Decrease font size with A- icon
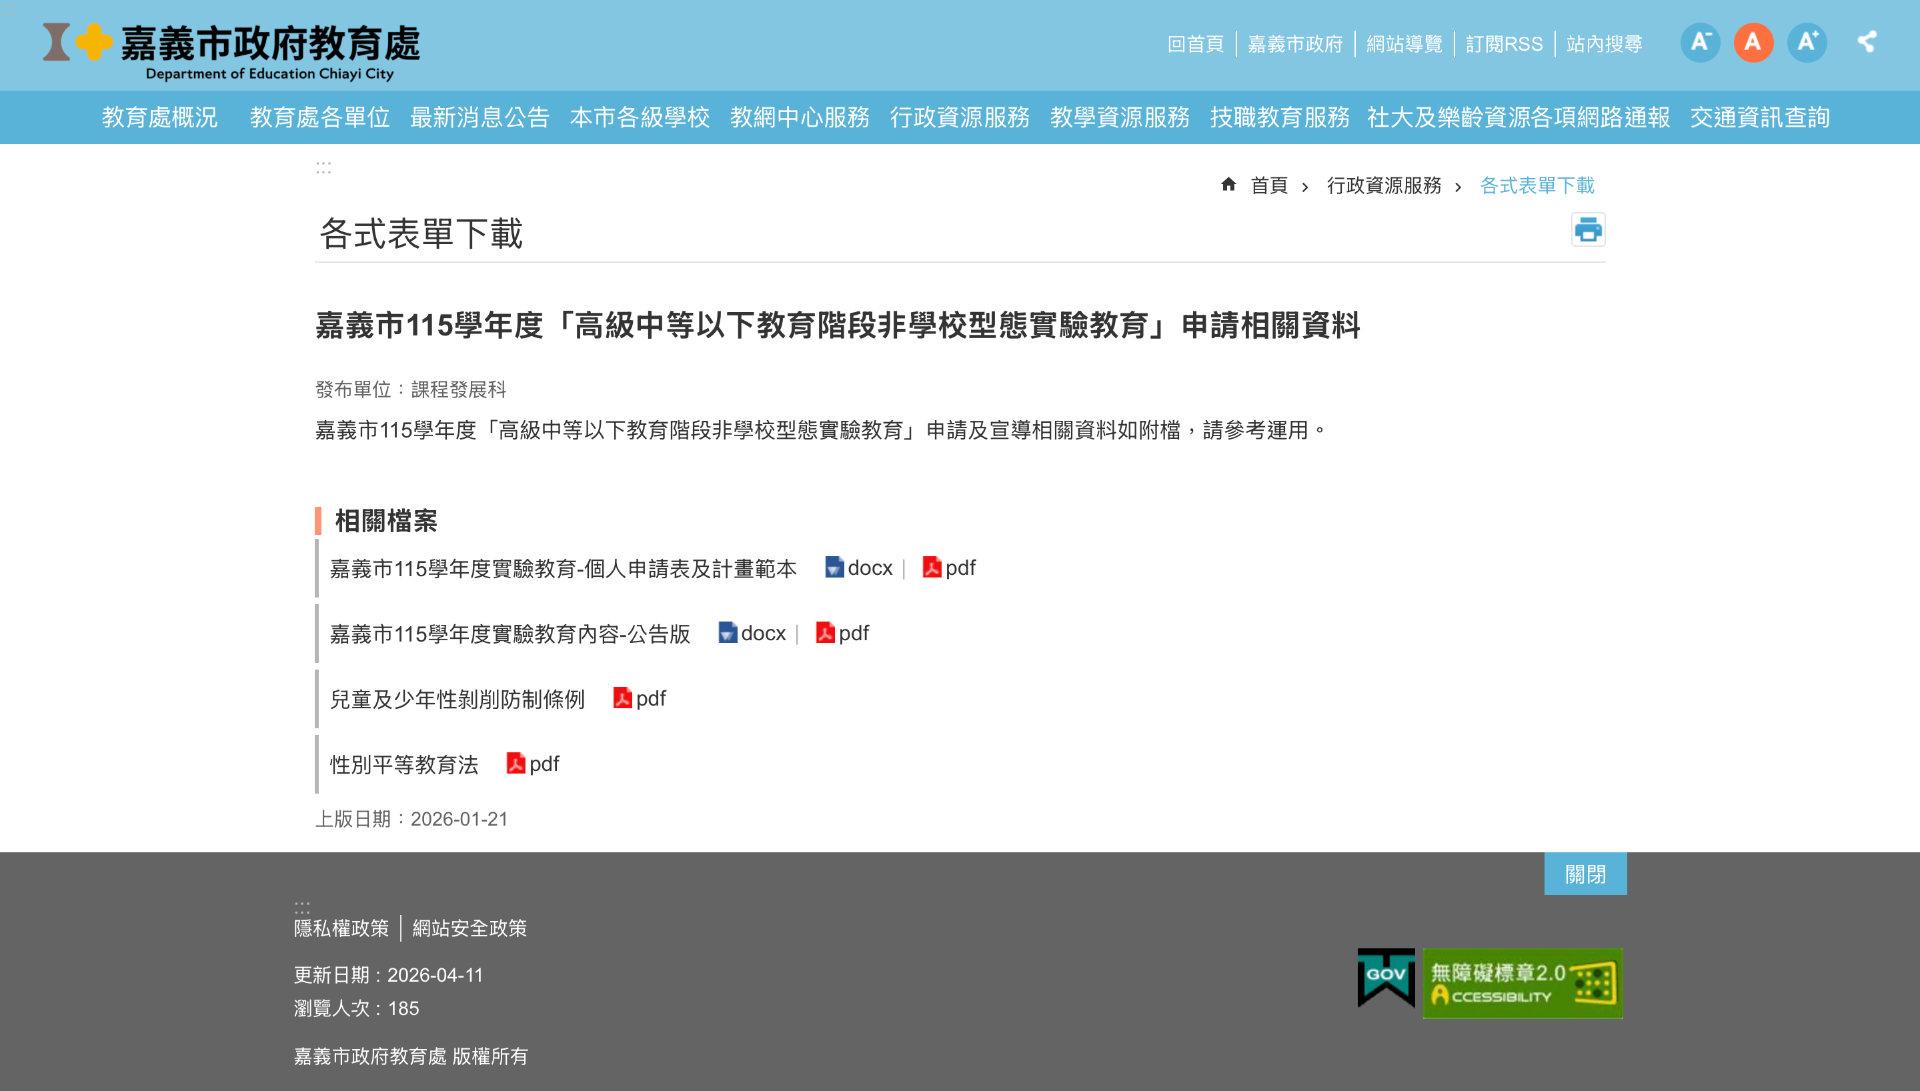The image size is (1920, 1091). click(x=1700, y=42)
